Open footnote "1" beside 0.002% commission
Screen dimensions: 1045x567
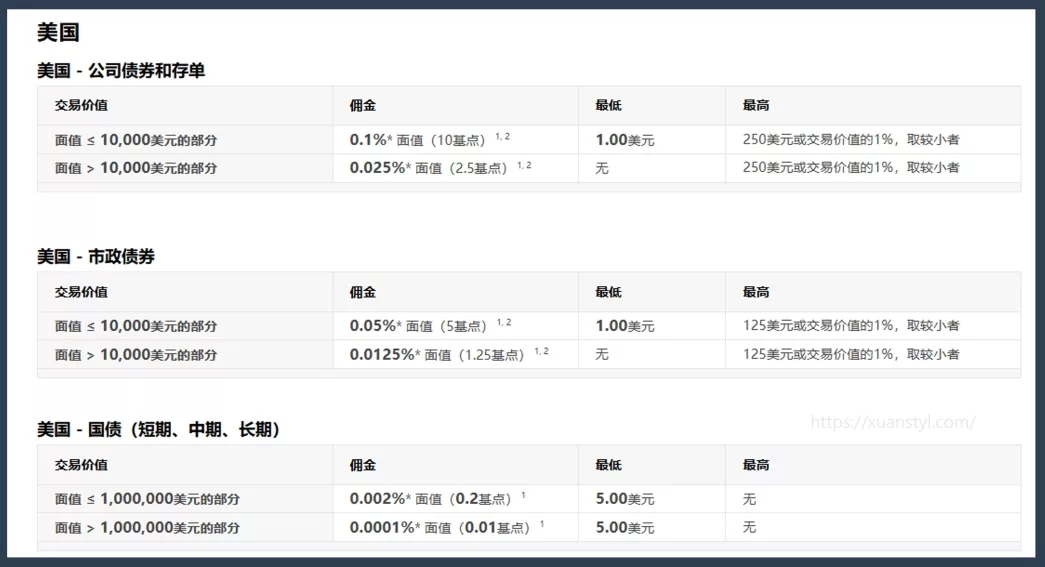click(523, 495)
